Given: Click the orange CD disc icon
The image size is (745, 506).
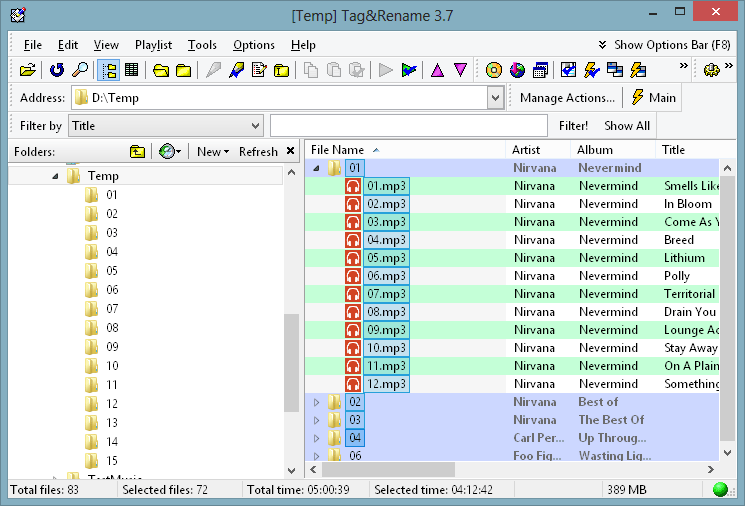Looking at the screenshot, I should 494,70.
